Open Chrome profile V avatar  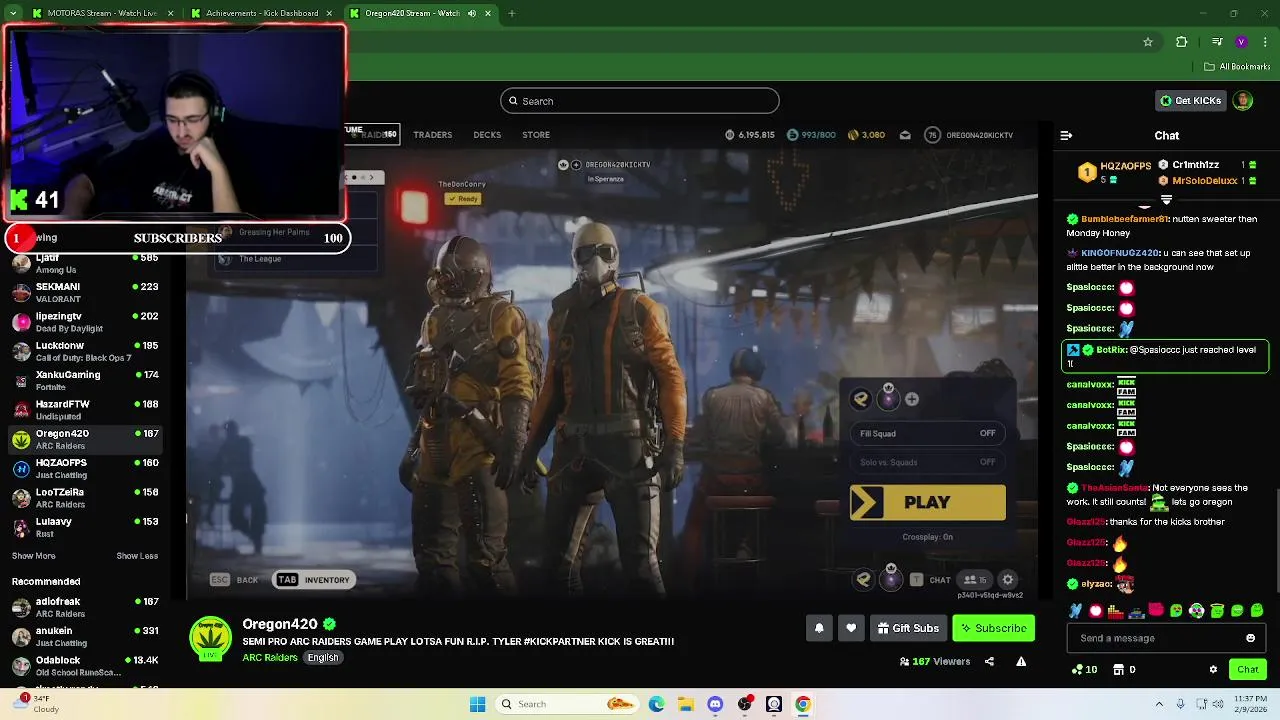(x=1241, y=42)
